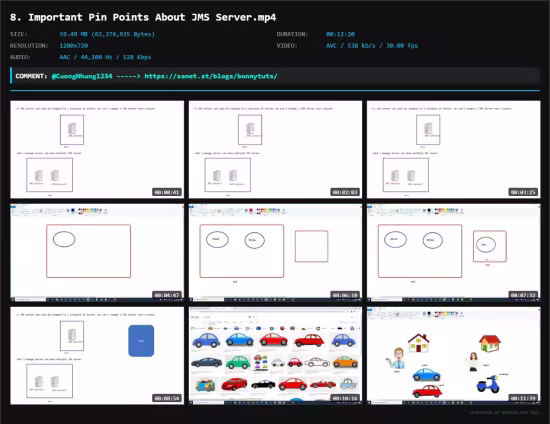Click the AUDIO: label
The image size is (550, 424).
click(20, 57)
